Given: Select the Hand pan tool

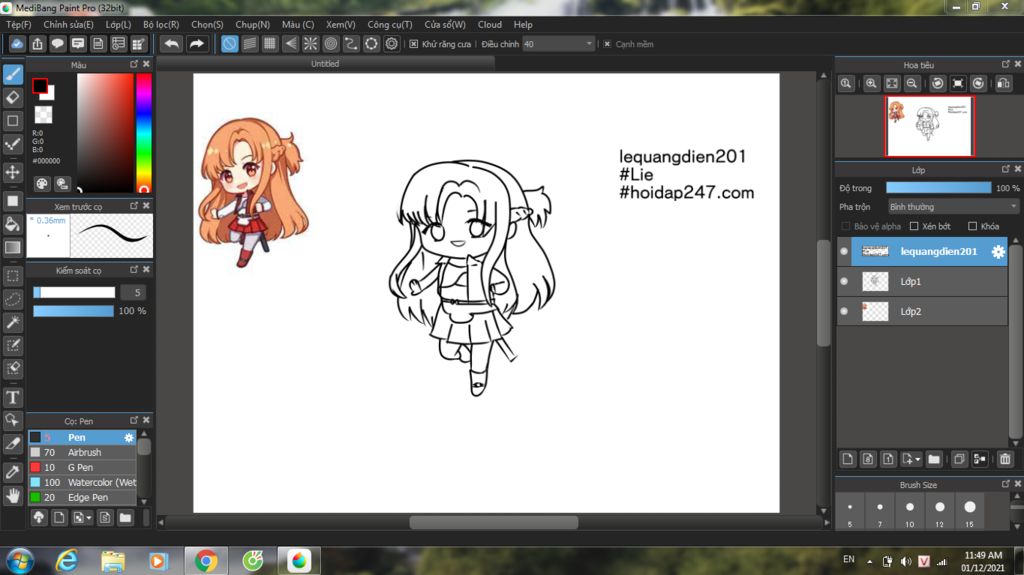Looking at the screenshot, I should tap(12, 496).
